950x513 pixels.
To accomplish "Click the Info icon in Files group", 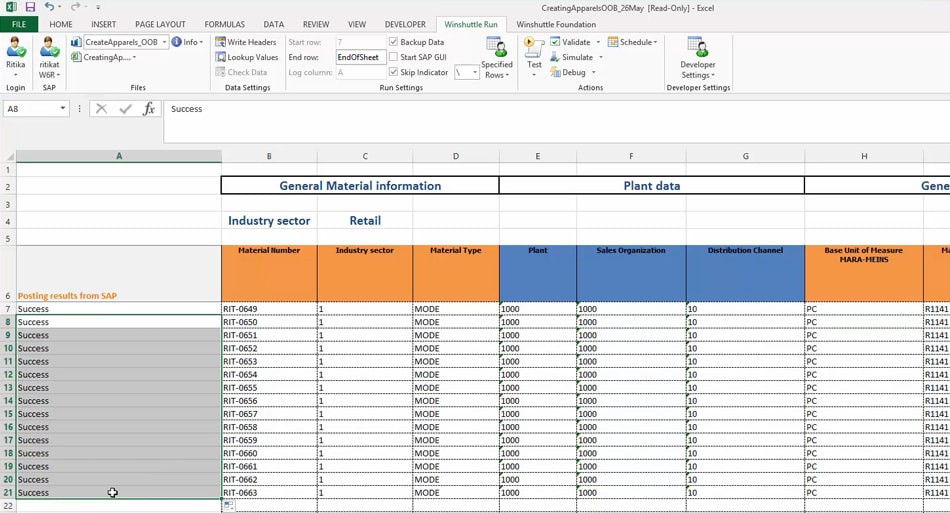I will tap(177, 42).
